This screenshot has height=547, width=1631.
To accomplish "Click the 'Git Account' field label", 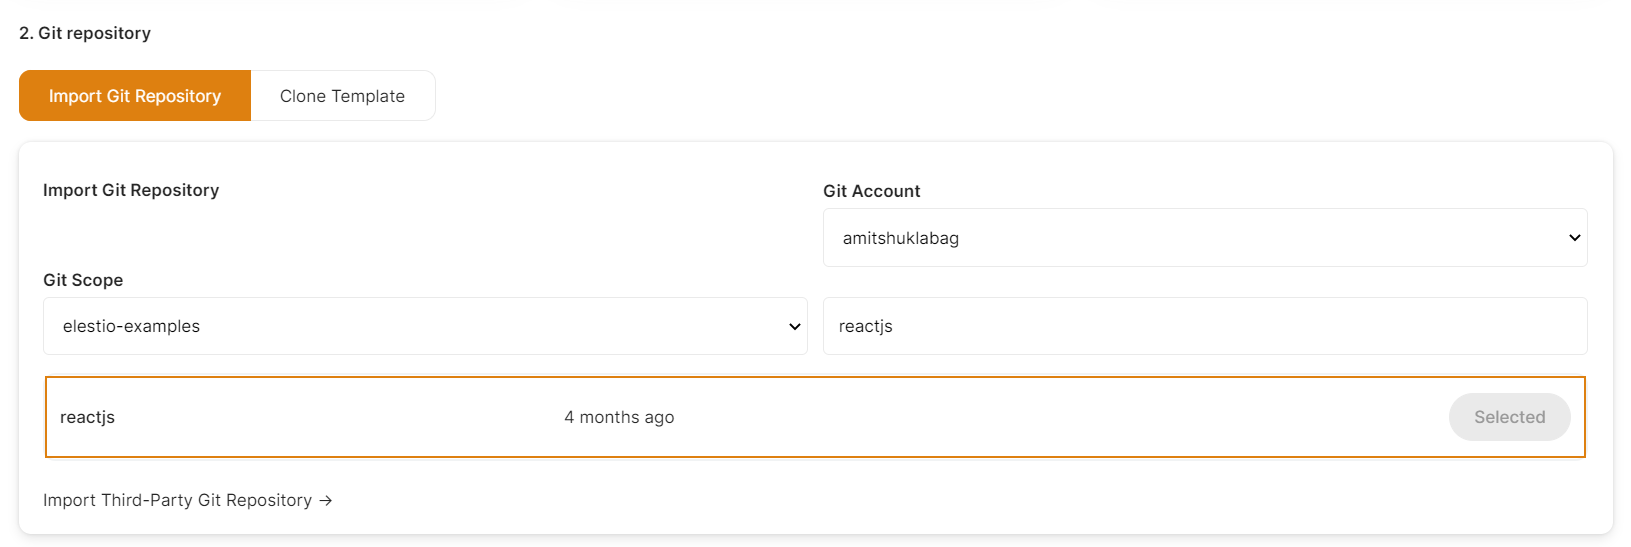I will pos(871,191).
